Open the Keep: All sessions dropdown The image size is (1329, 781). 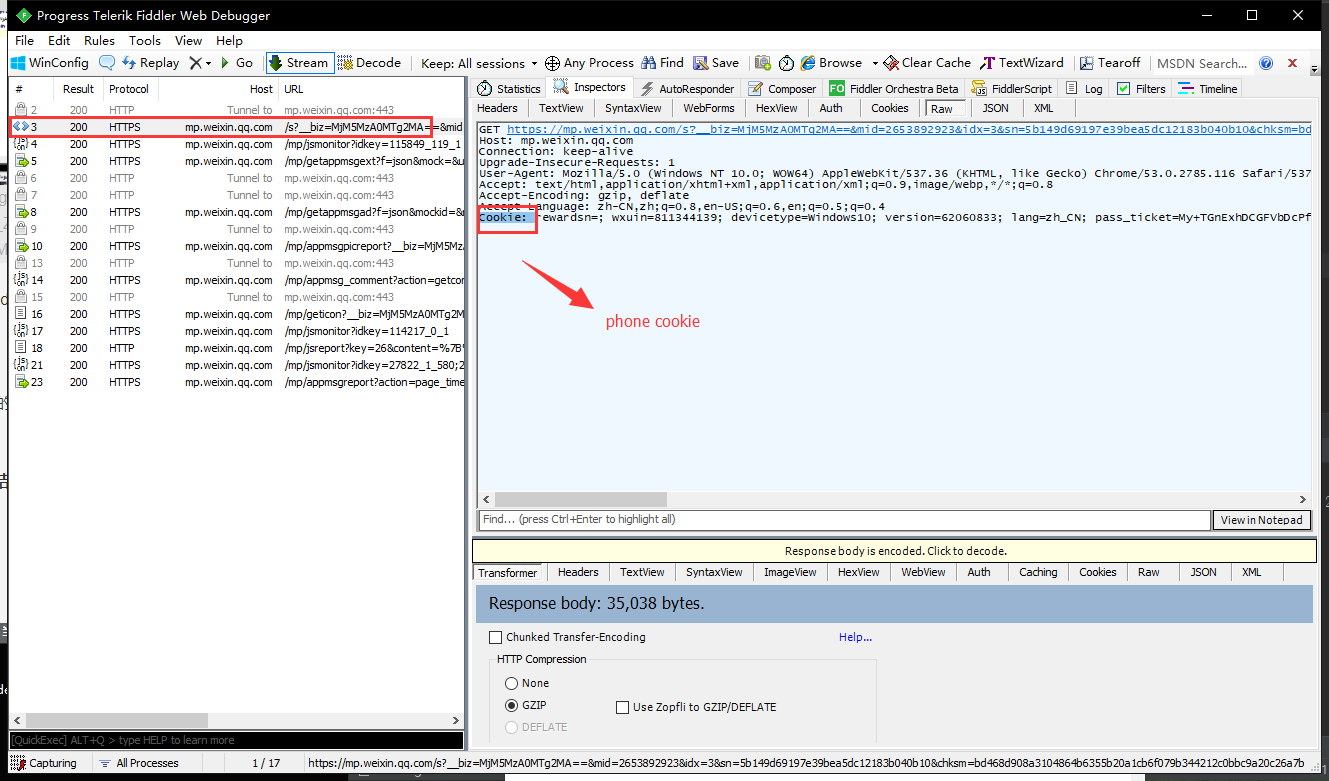pyautogui.click(x=479, y=63)
